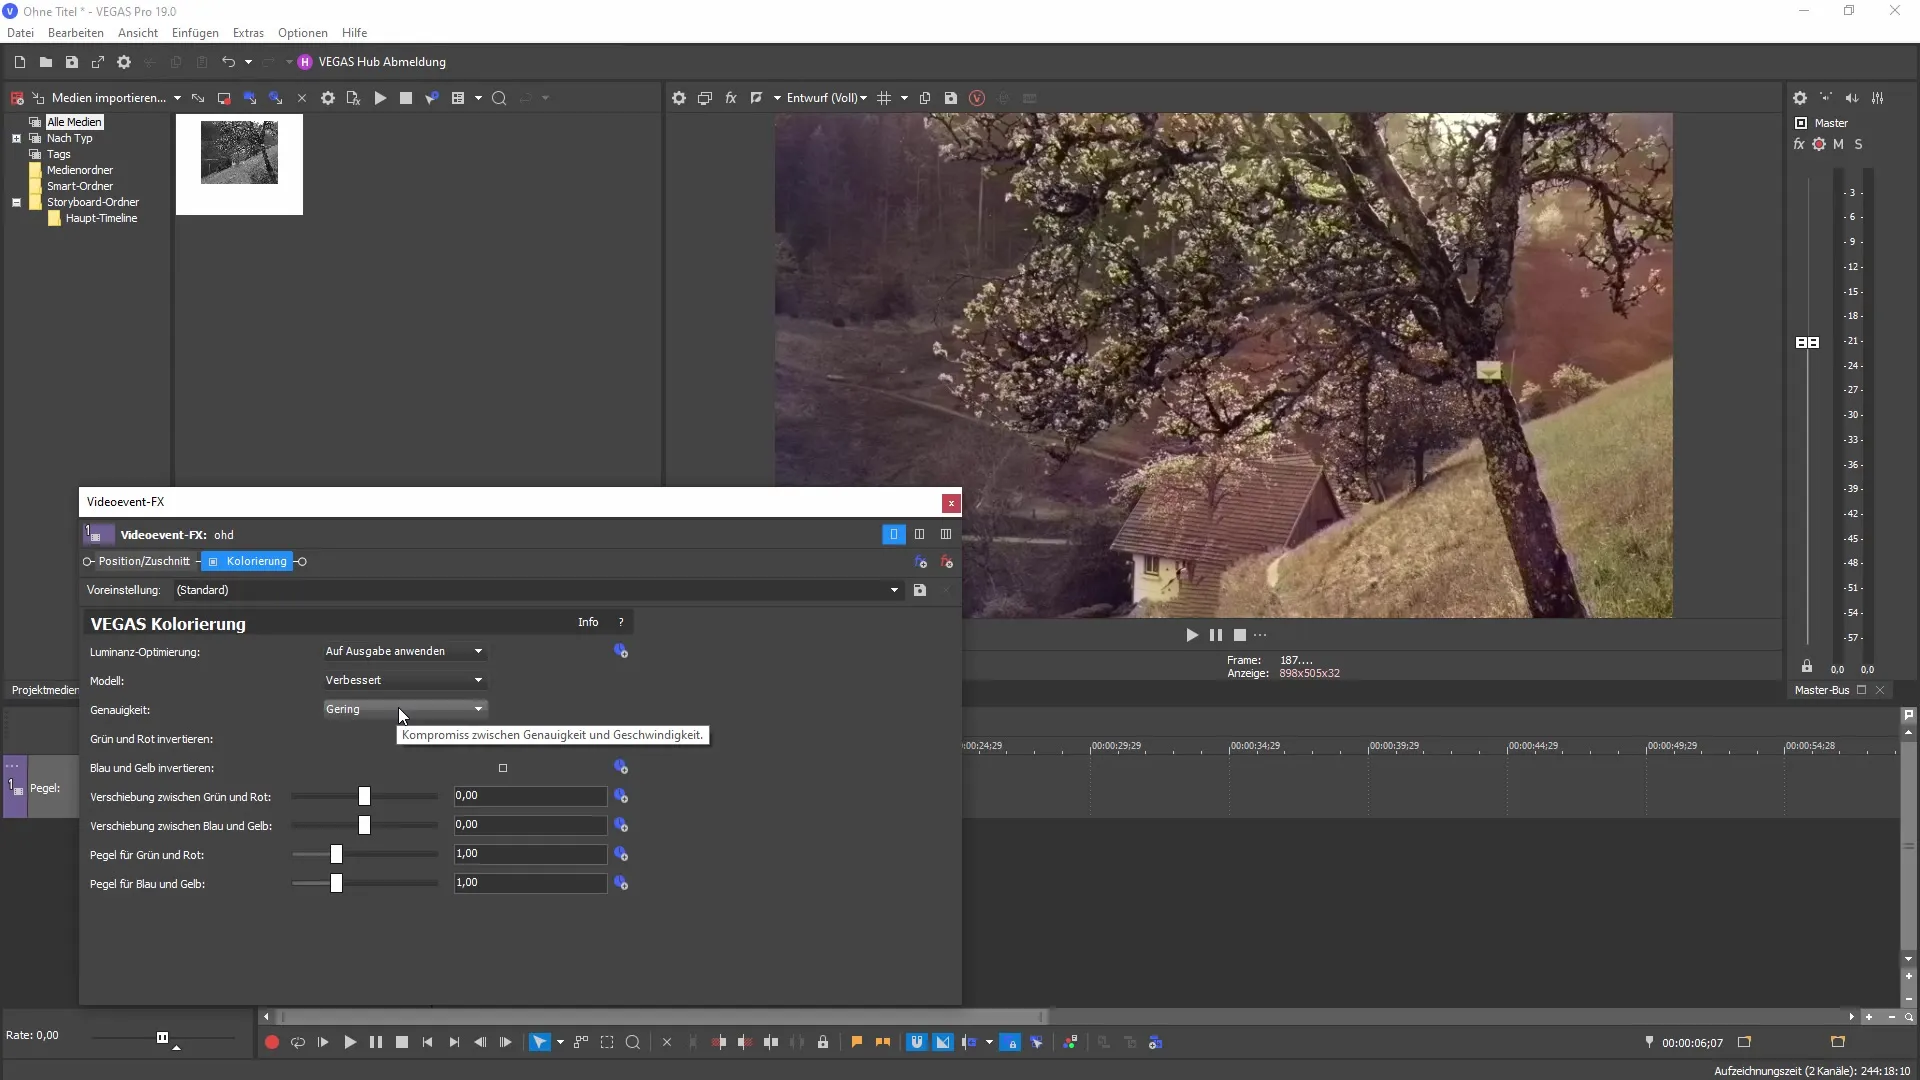Open the Genauigkeit dropdown showing Gering
This screenshot has height=1080, width=1920.
[405, 709]
